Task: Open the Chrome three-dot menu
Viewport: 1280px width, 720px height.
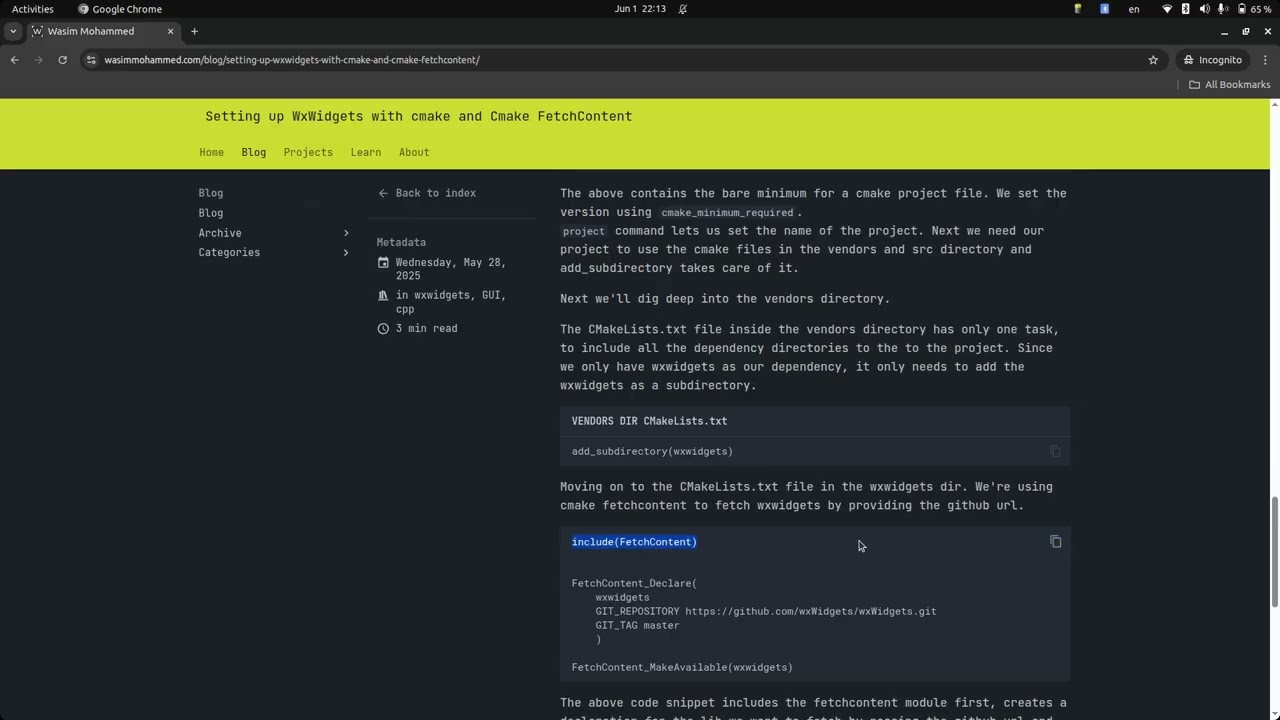Action: 1265,60
